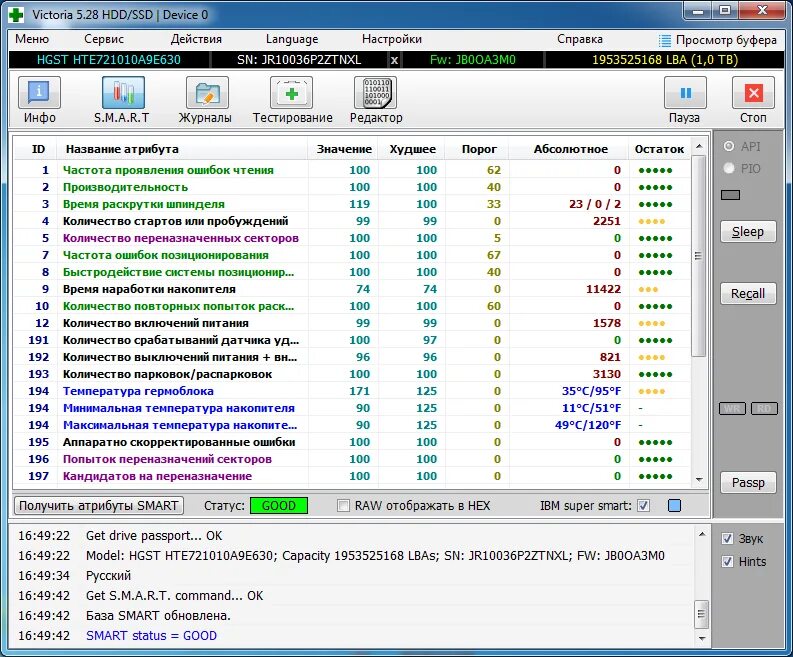The width and height of the screenshot is (793, 657).
Task: Select row Частота проявления ошибок чтения
Action: 352,170
